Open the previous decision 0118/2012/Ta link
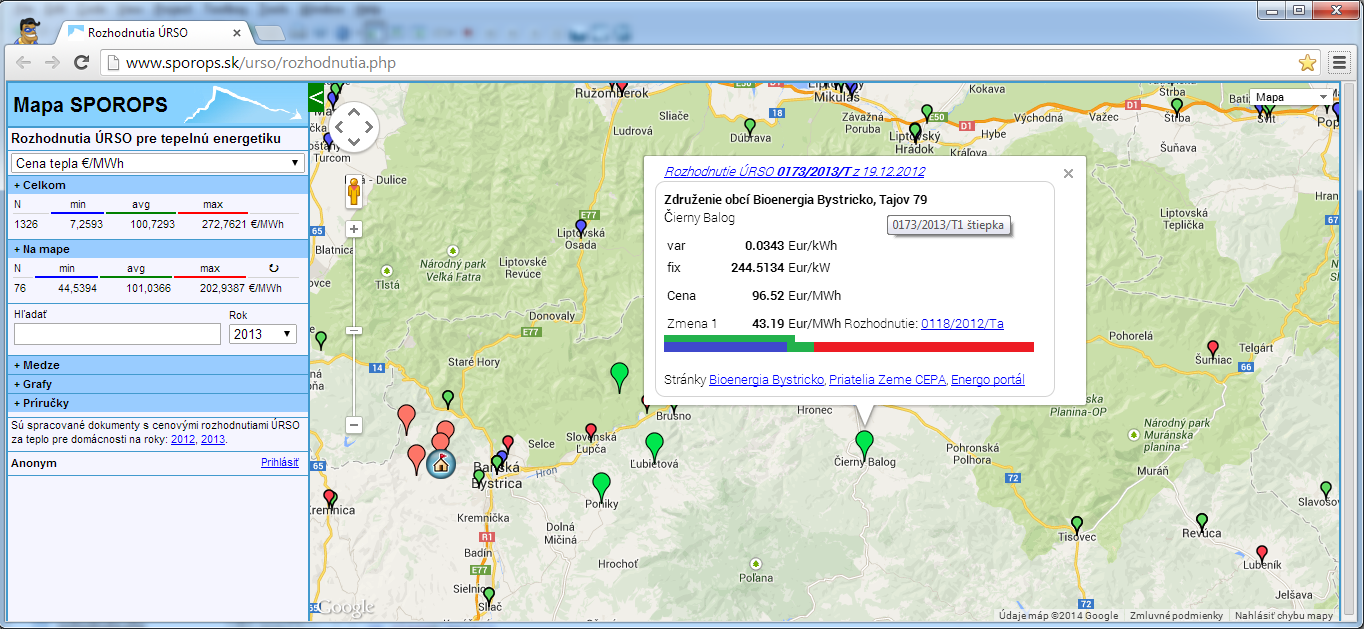Image resolution: width=1364 pixels, height=629 pixels. 962,324
